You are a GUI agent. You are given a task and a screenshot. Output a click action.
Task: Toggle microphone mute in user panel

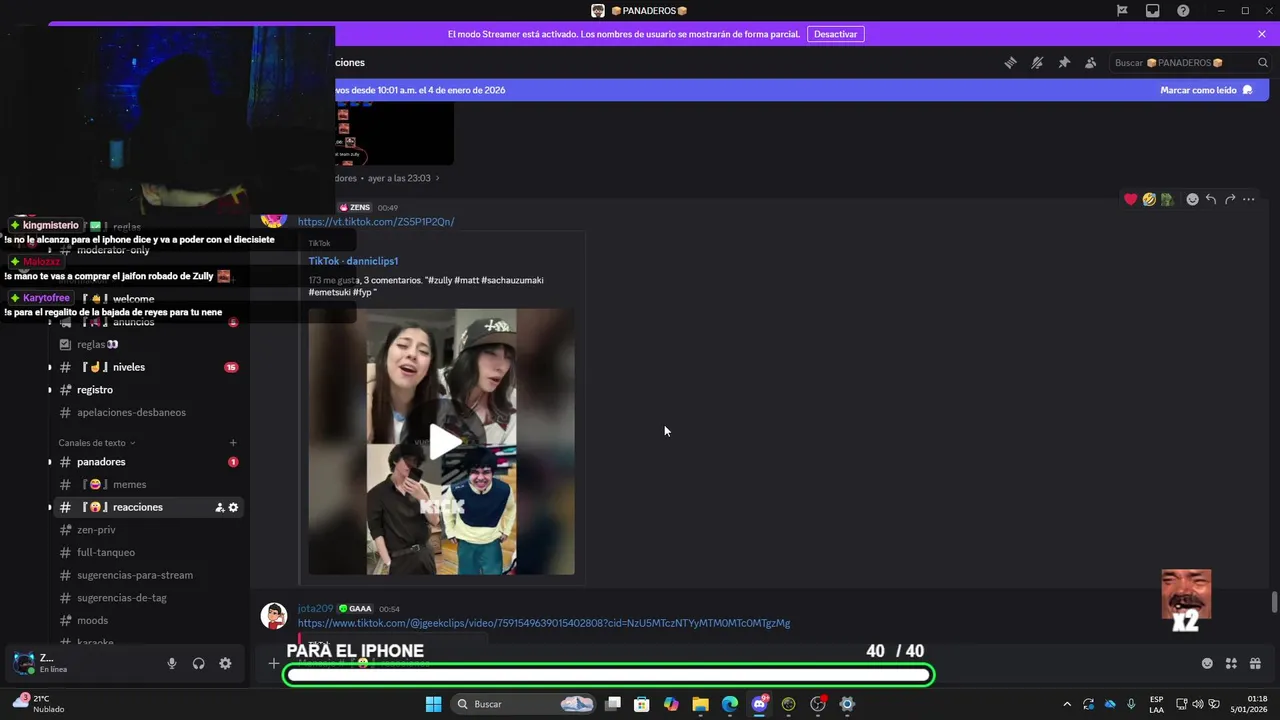(x=172, y=663)
